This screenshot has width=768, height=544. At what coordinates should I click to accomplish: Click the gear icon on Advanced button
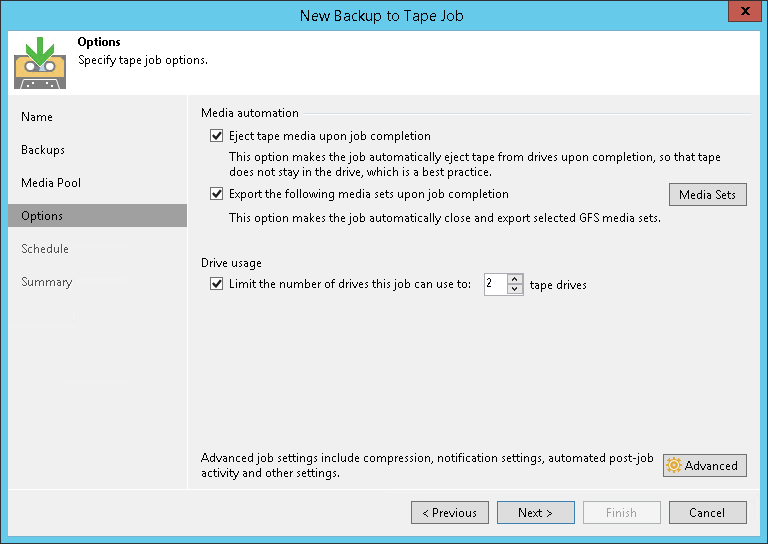click(674, 466)
